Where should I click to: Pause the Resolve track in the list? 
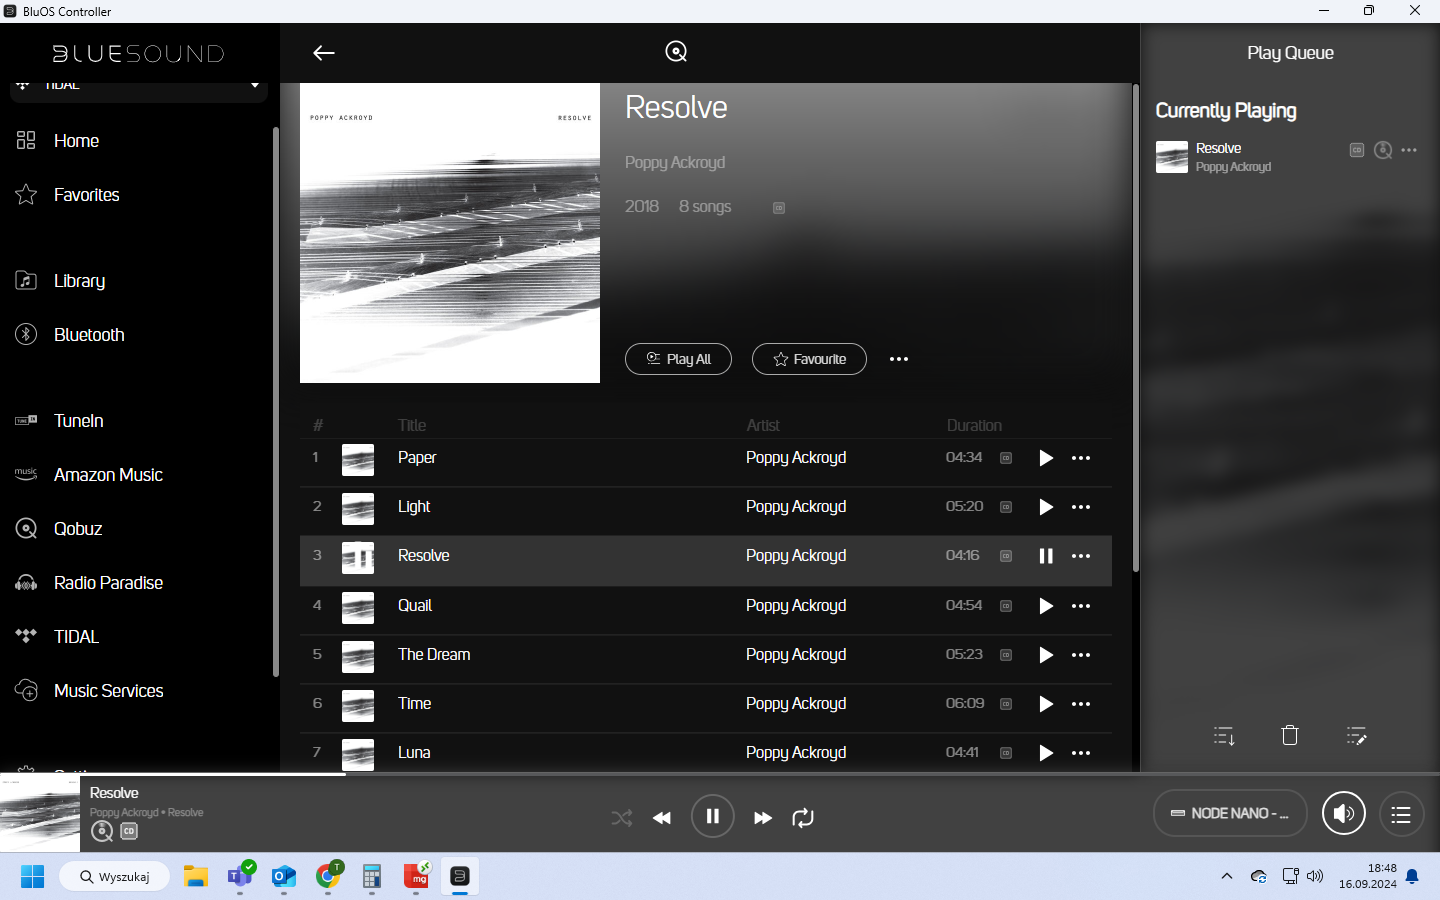[1046, 556]
